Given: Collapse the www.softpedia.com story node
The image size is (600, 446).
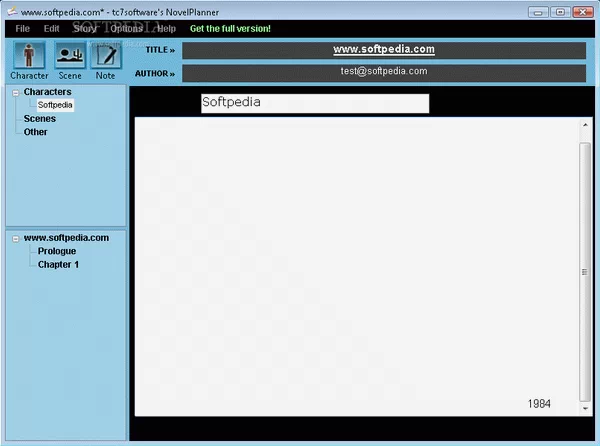Looking at the screenshot, I should (16, 239).
